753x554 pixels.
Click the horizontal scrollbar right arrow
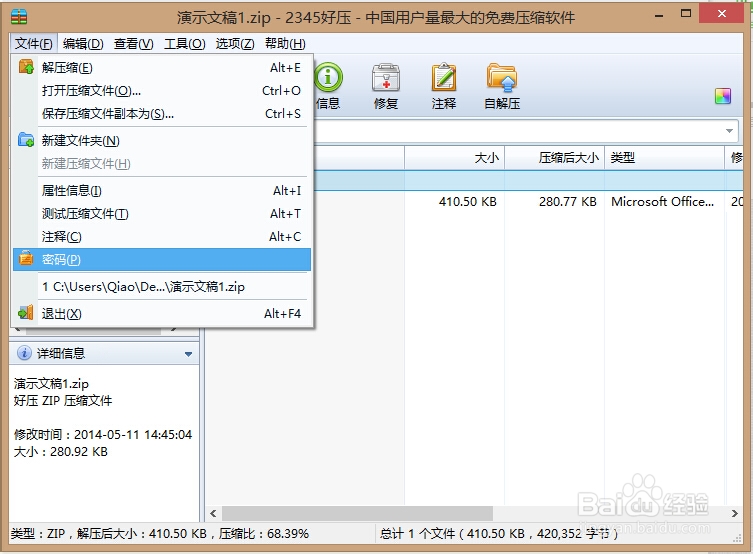coord(734,514)
